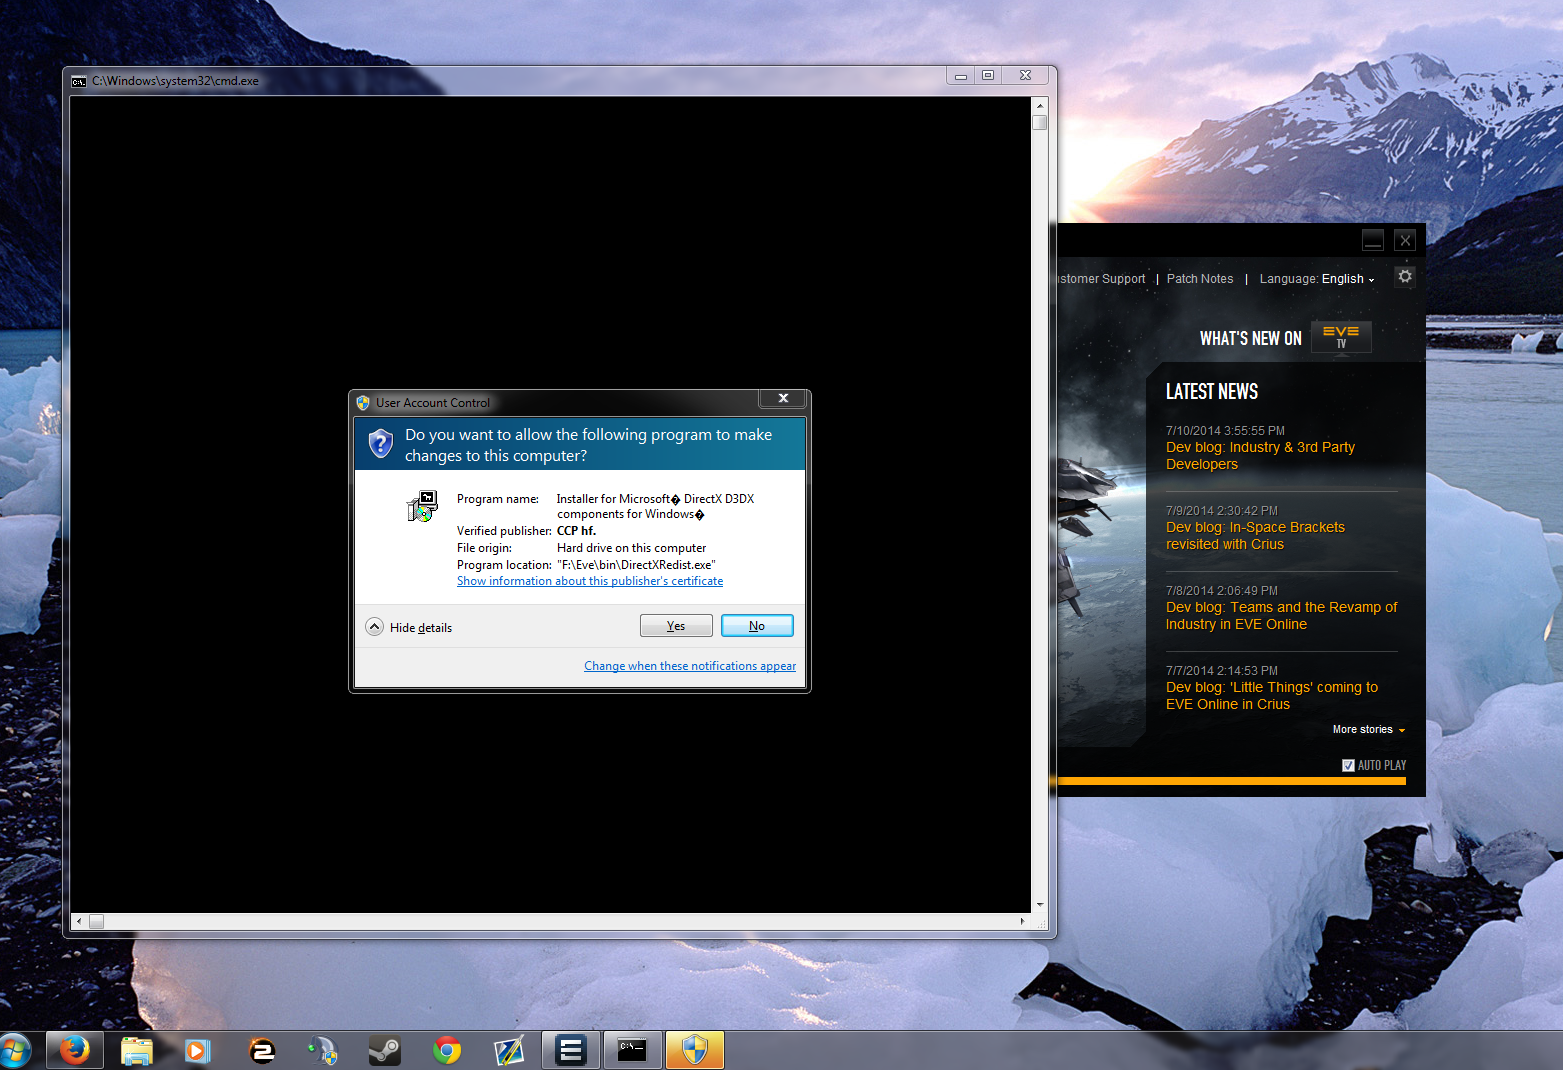
Task: Open the EVE launcher settings gear
Action: (x=1405, y=277)
